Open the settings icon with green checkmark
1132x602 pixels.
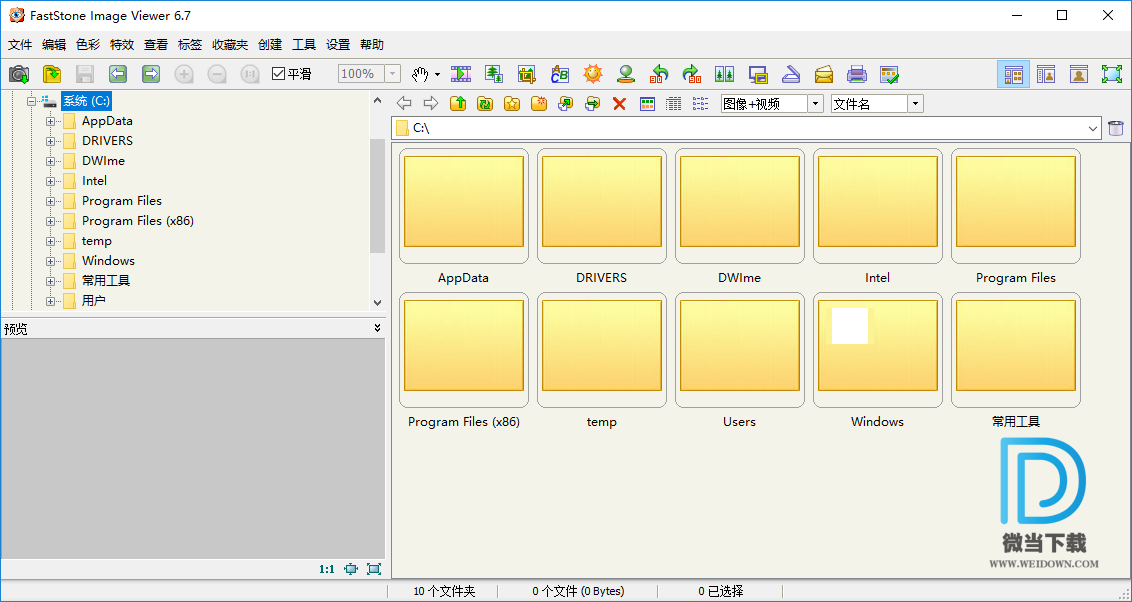pos(889,74)
